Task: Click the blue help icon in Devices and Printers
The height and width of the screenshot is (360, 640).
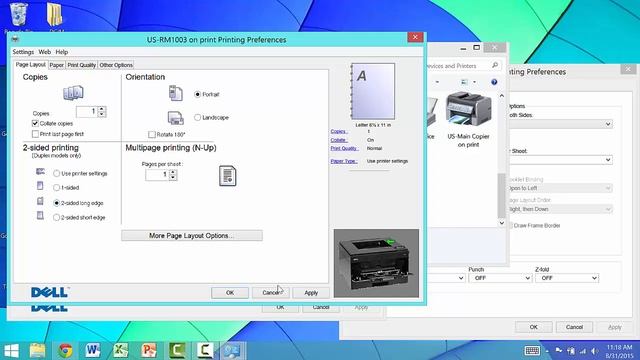Action: pos(494,82)
